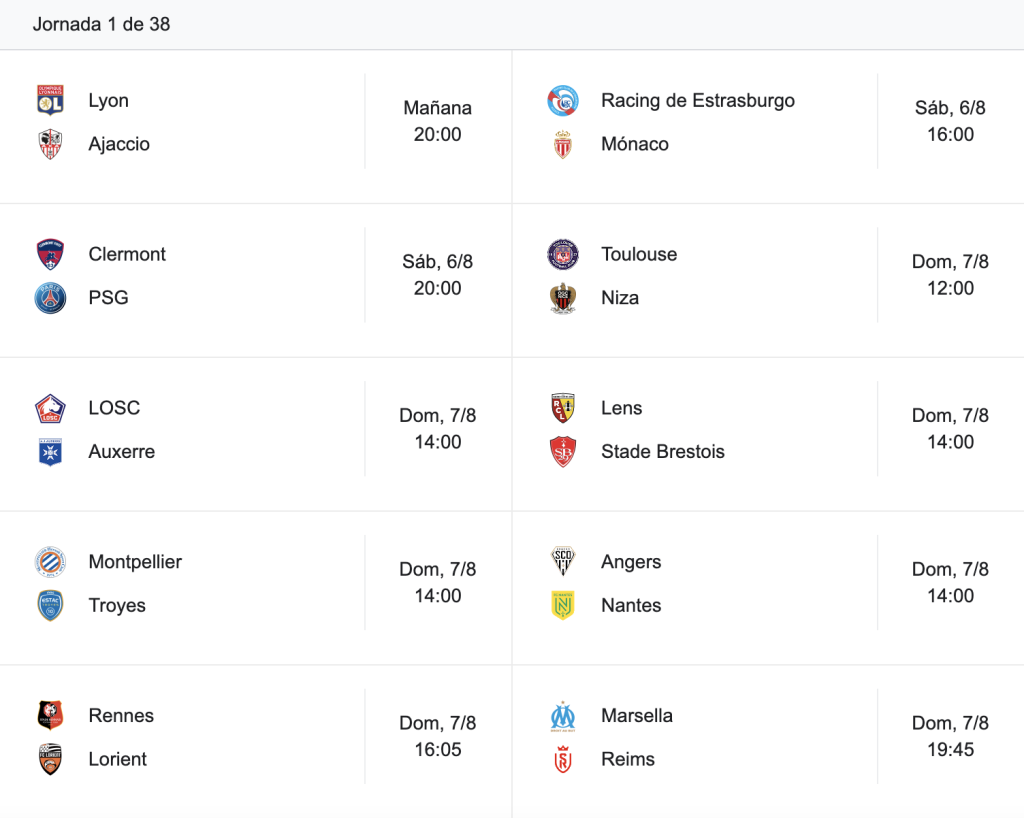Select the Stade Brestois red badge
This screenshot has height=818, width=1024.
563,452
